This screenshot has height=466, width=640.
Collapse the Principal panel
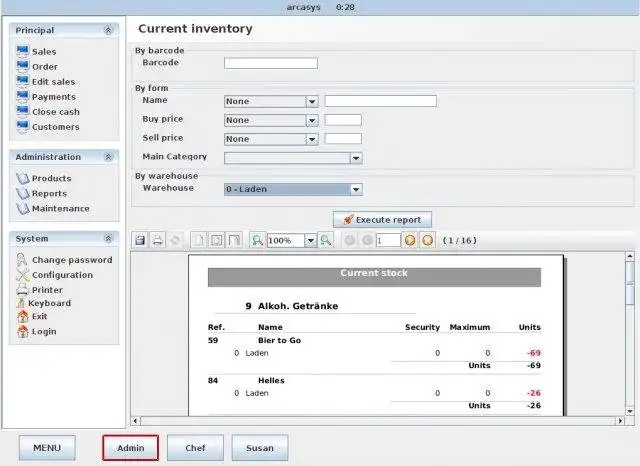point(108,30)
